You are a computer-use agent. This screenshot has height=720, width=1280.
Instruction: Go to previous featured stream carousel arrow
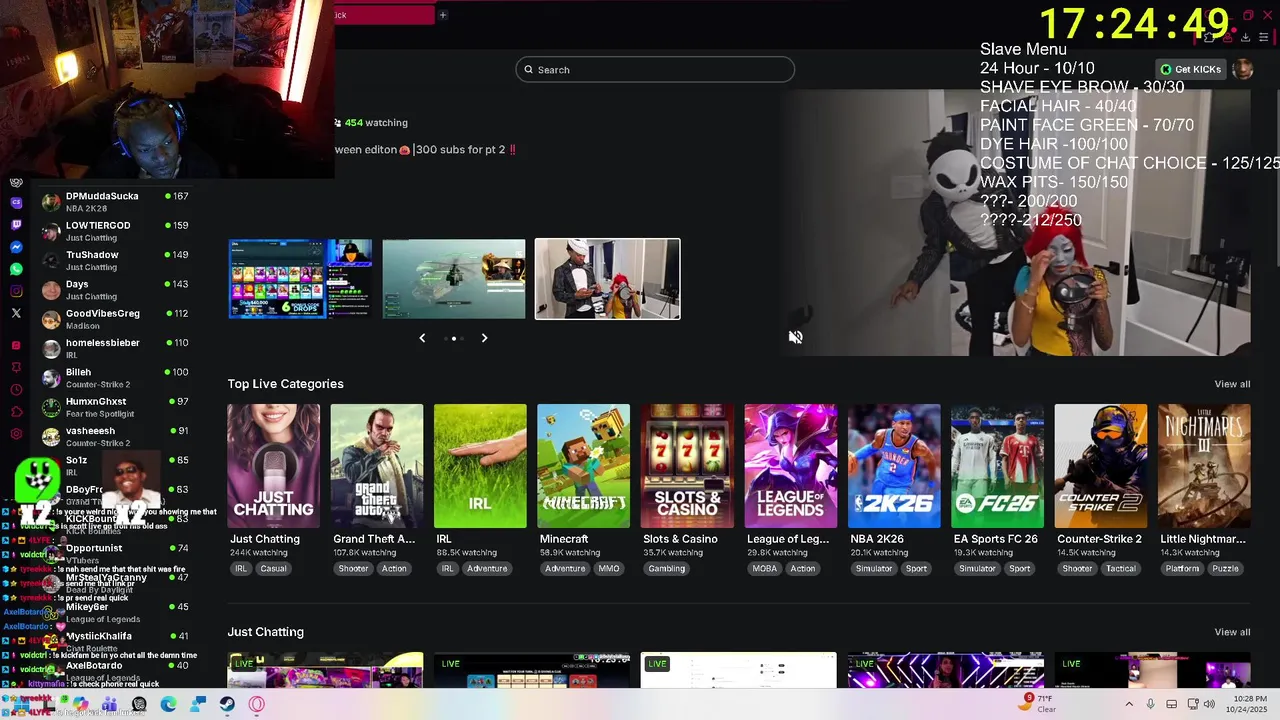(x=422, y=338)
